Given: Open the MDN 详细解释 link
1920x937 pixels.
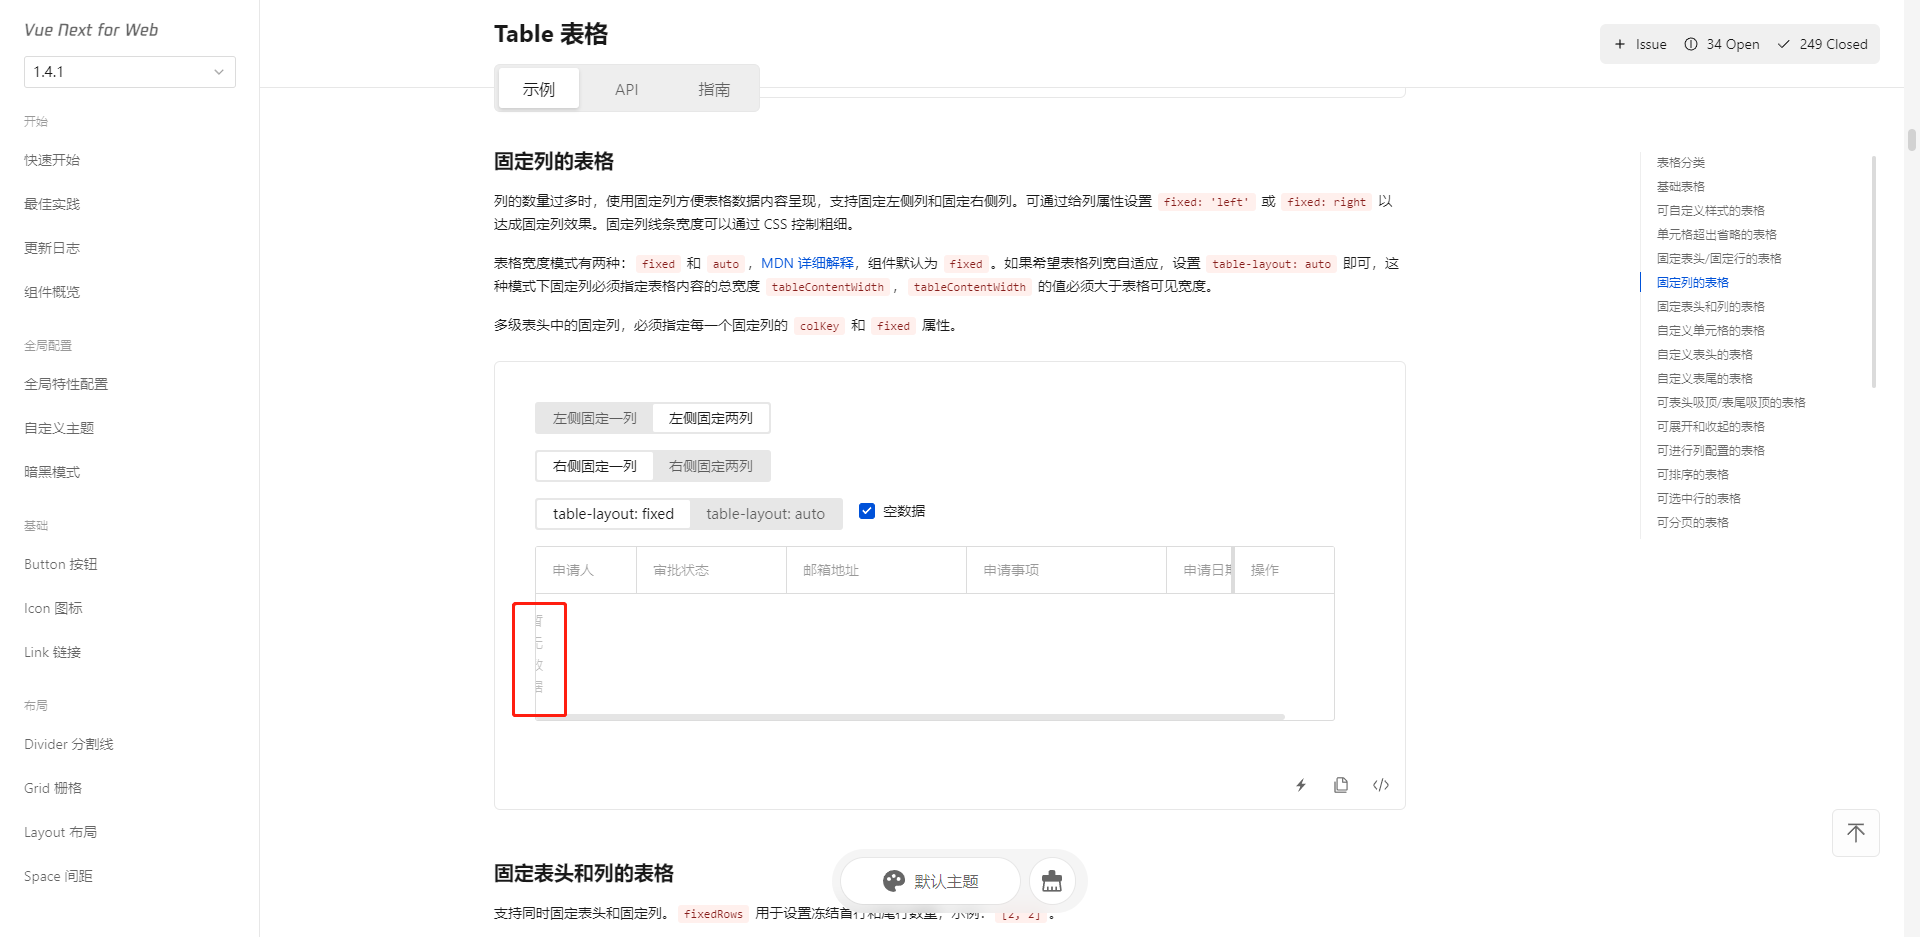Looking at the screenshot, I should tap(808, 263).
